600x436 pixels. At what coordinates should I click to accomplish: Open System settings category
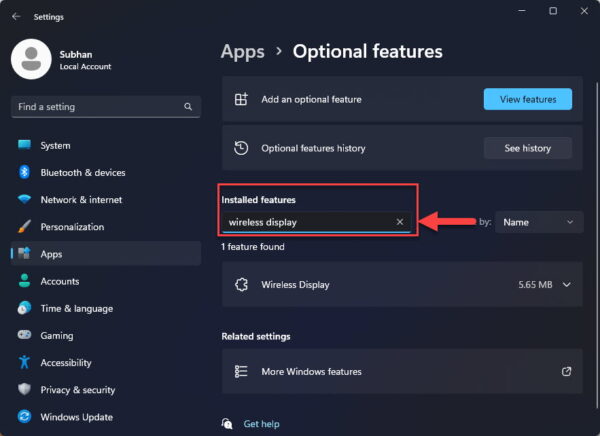click(x=55, y=145)
